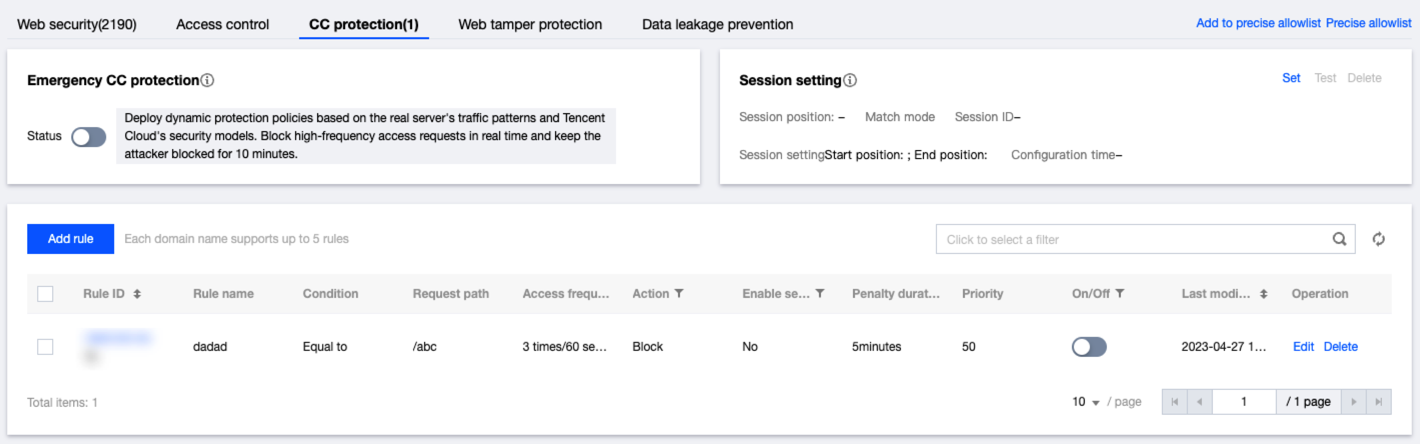Check the select-all checkbox in table header
This screenshot has height=444, width=1420.
coord(45,294)
